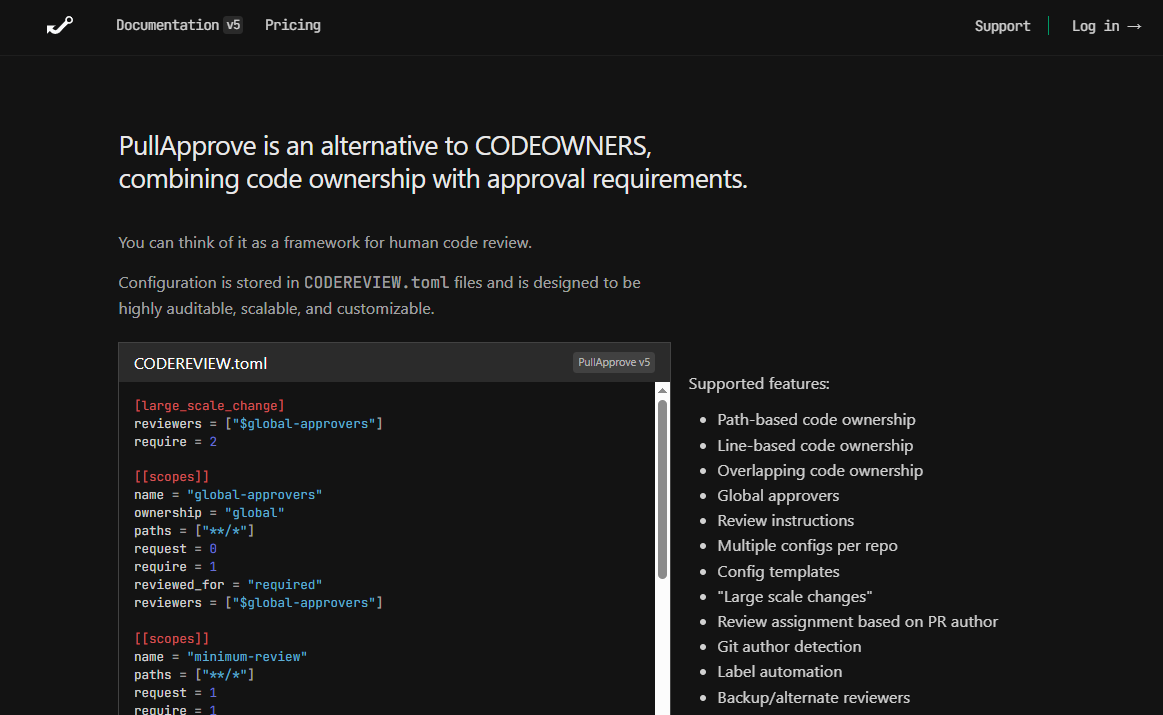Click the 'Global approvers' feature item
1163x715 pixels.
(x=778, y=495)
